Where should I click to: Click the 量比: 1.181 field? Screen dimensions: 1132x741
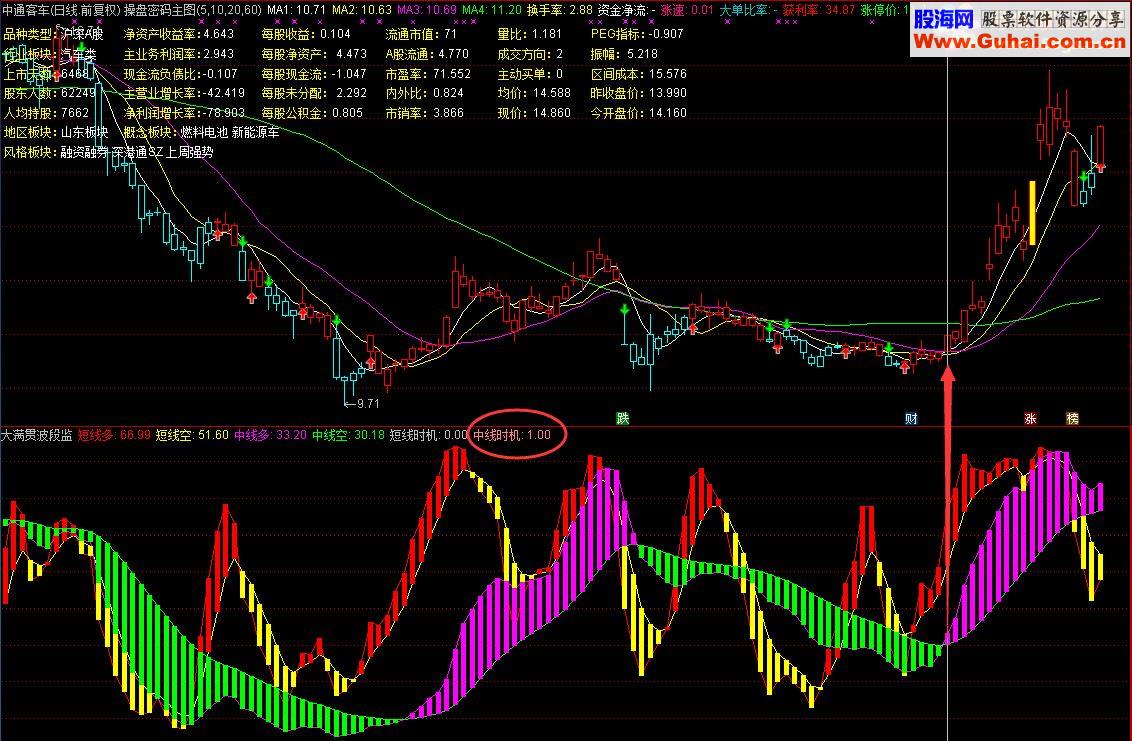529,34
